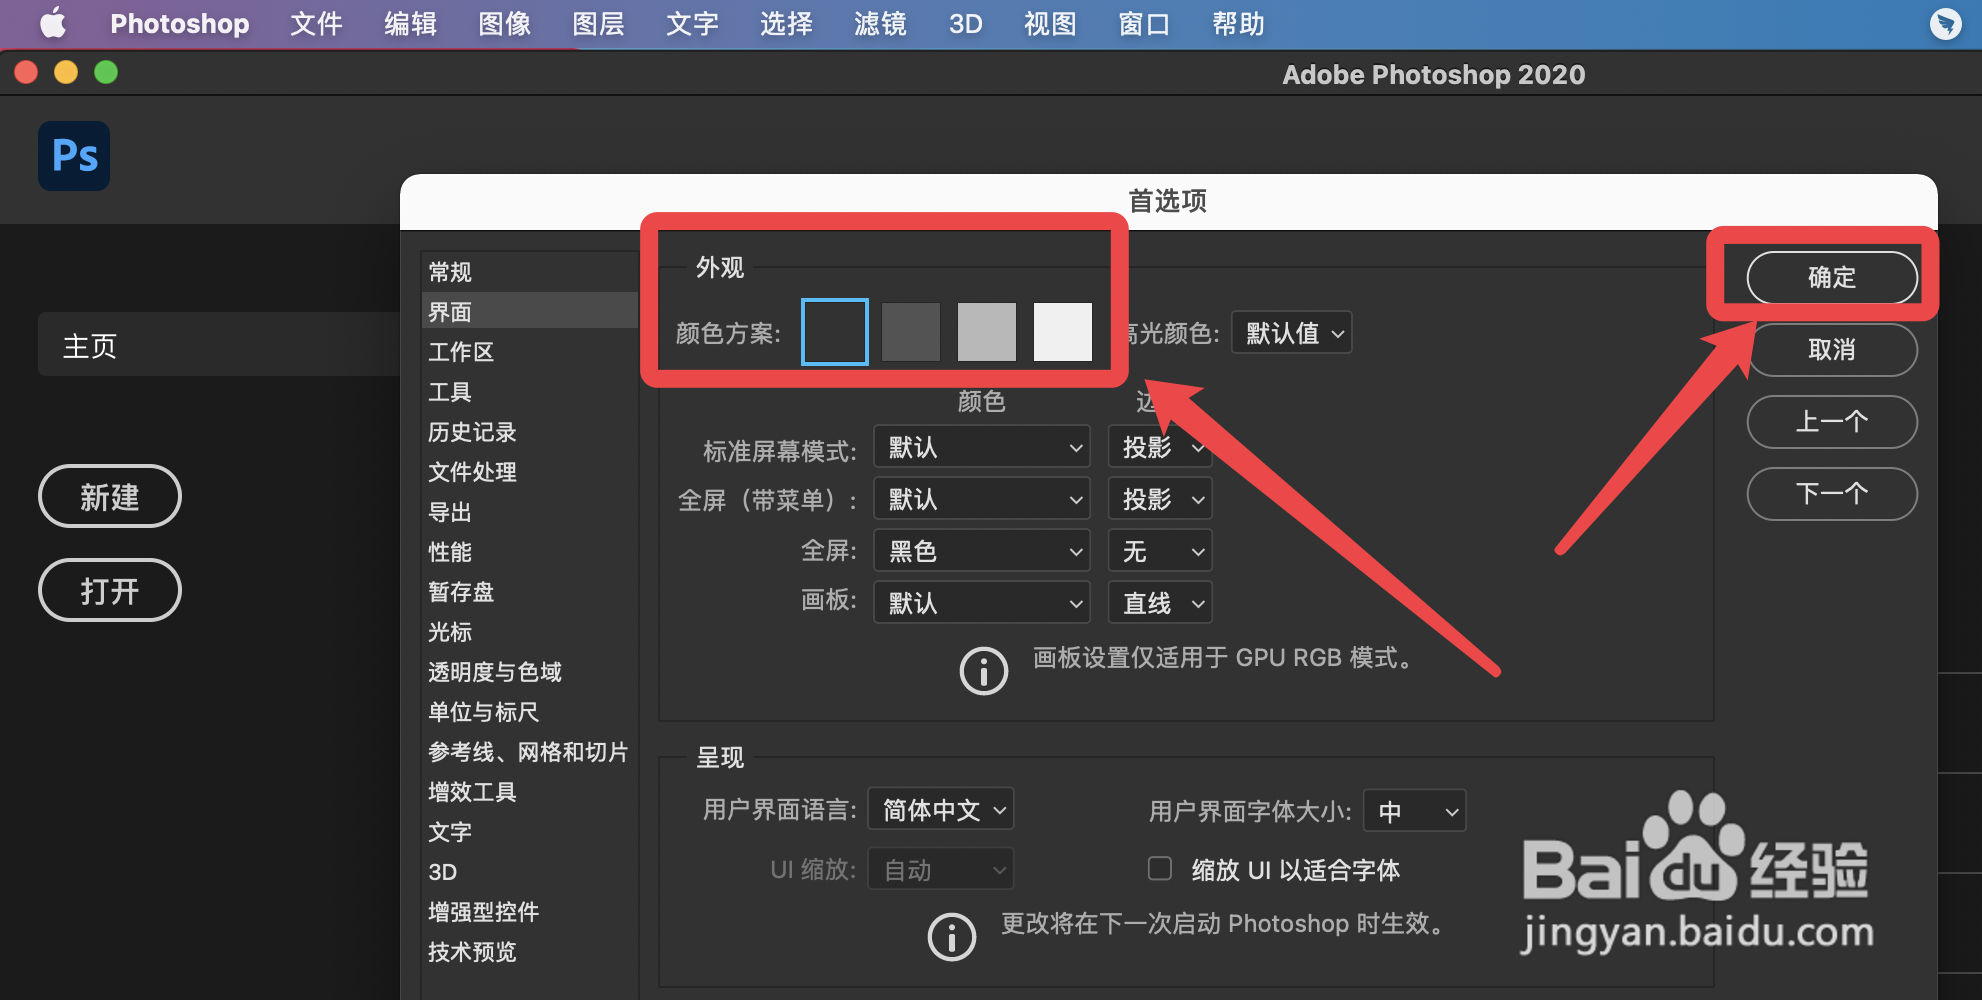Open the 帮助 menu

[1238, 23]
